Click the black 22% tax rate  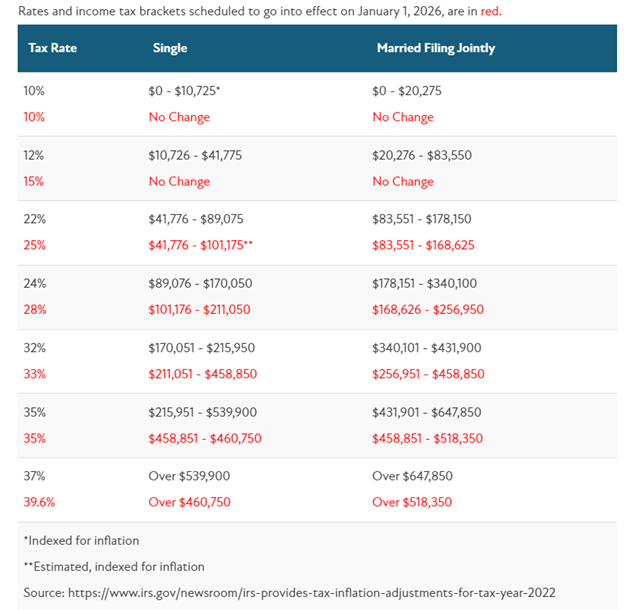point(34,219)
